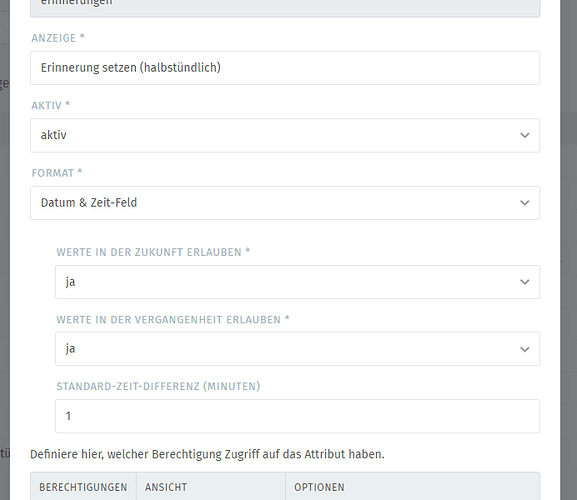
Task: Click the AKTIV field label
Action: click(x=50, y=105)
